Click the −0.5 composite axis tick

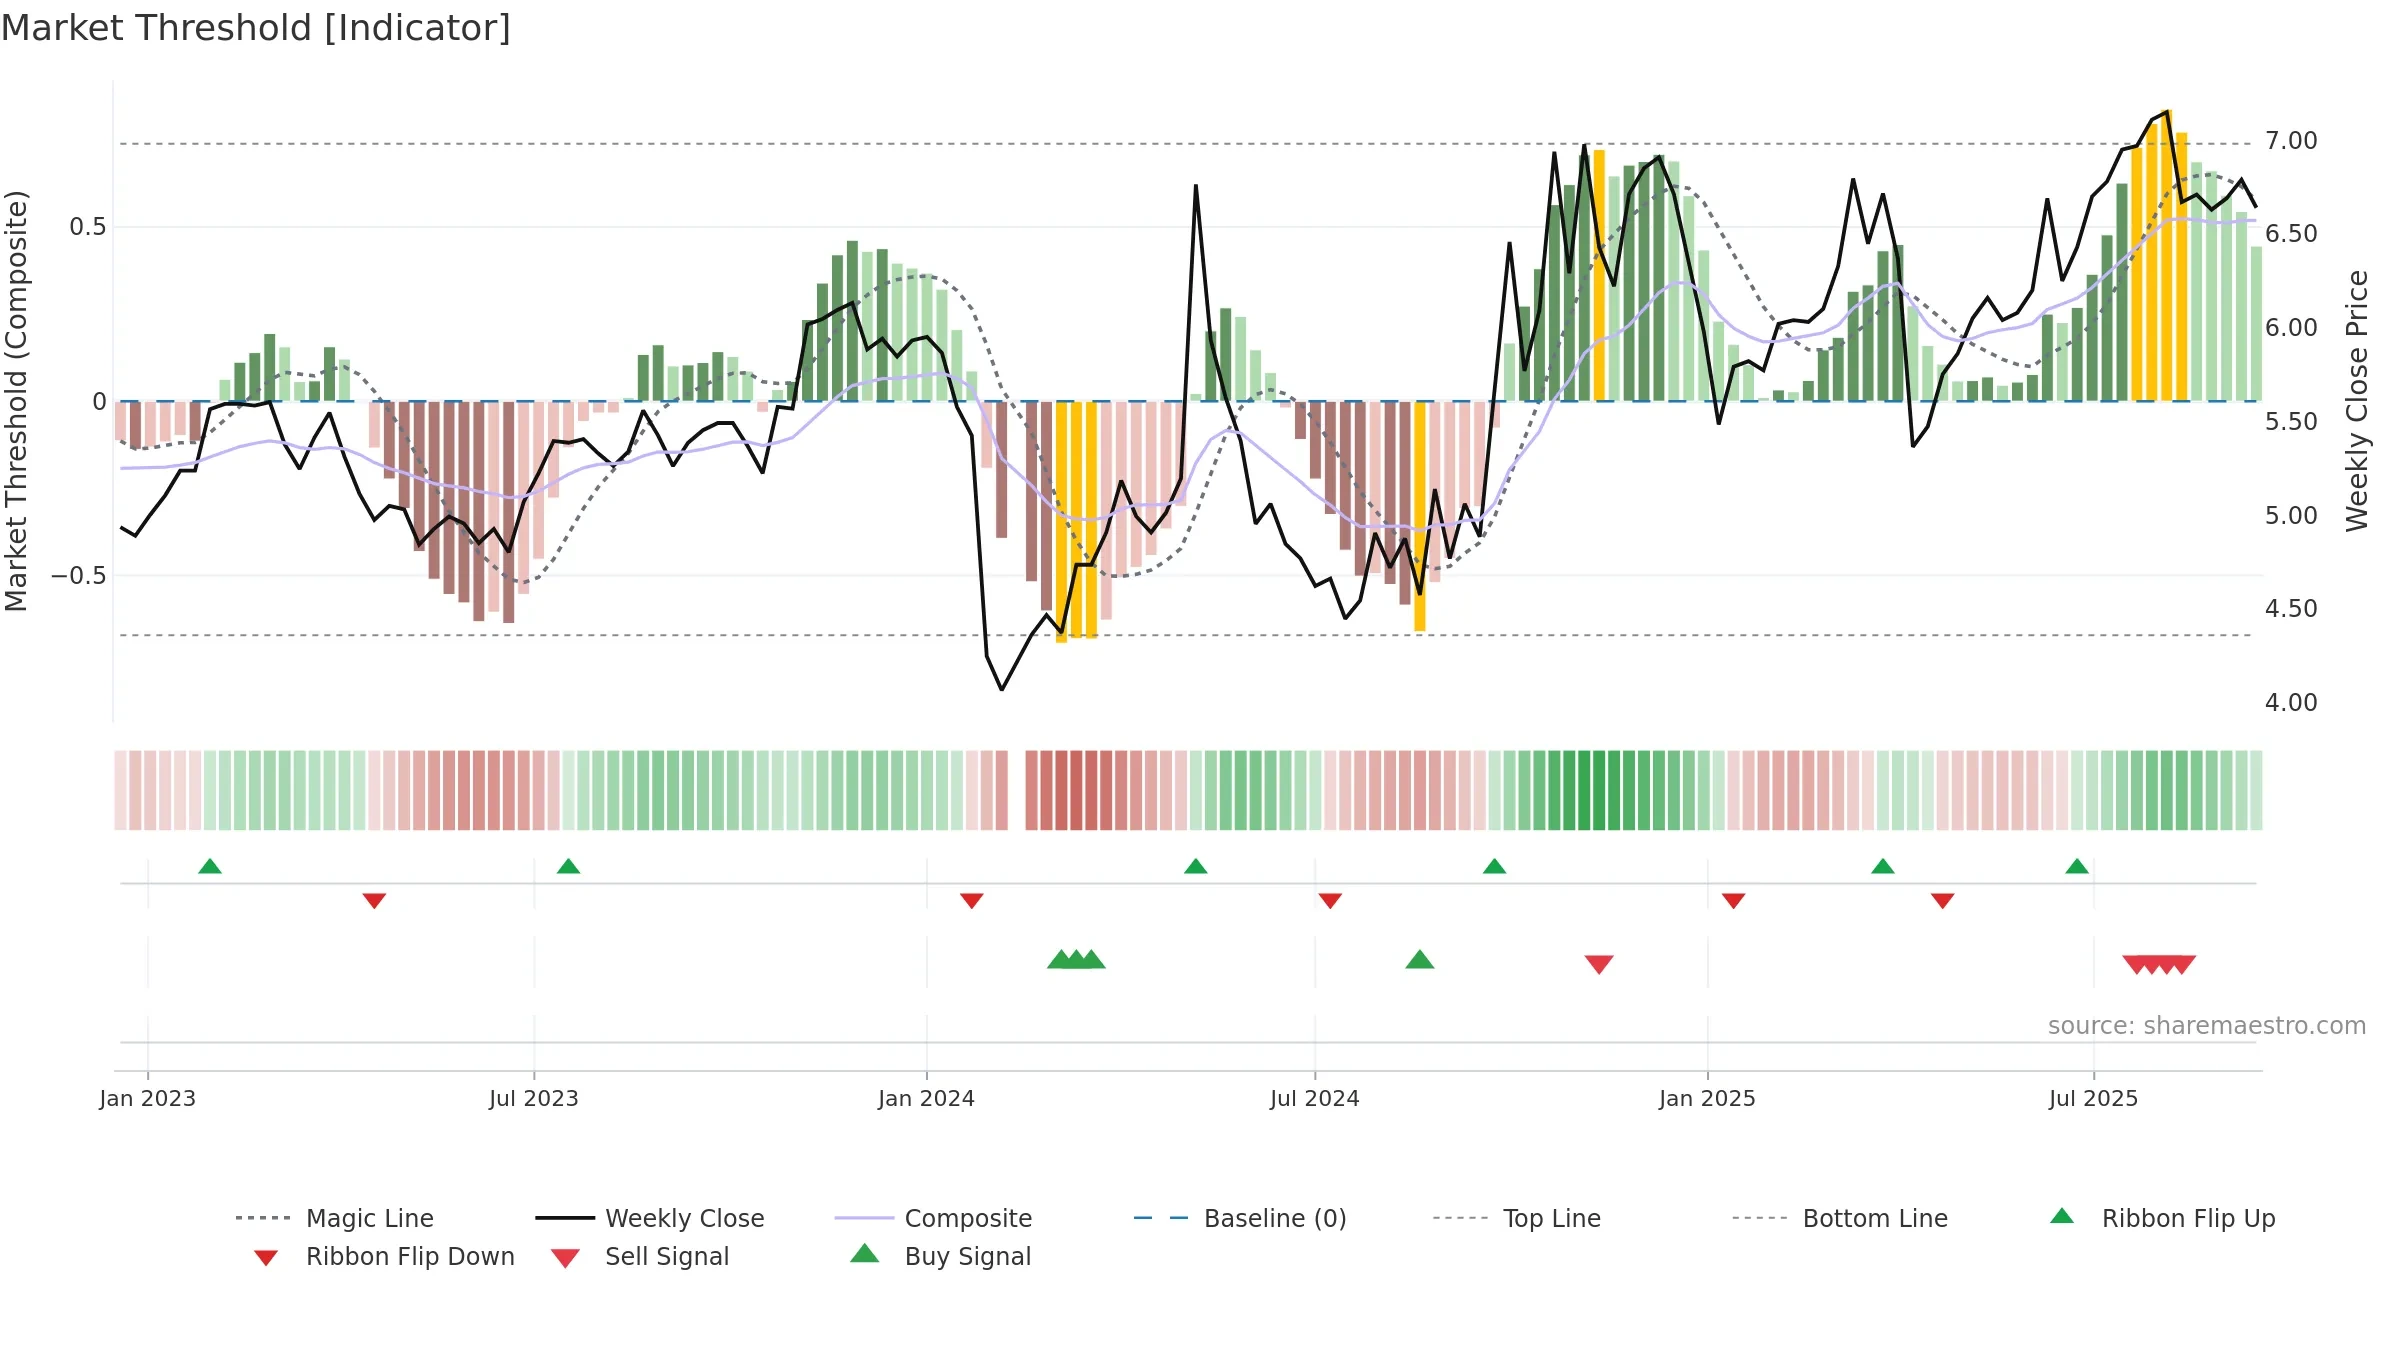click(79, 576)
